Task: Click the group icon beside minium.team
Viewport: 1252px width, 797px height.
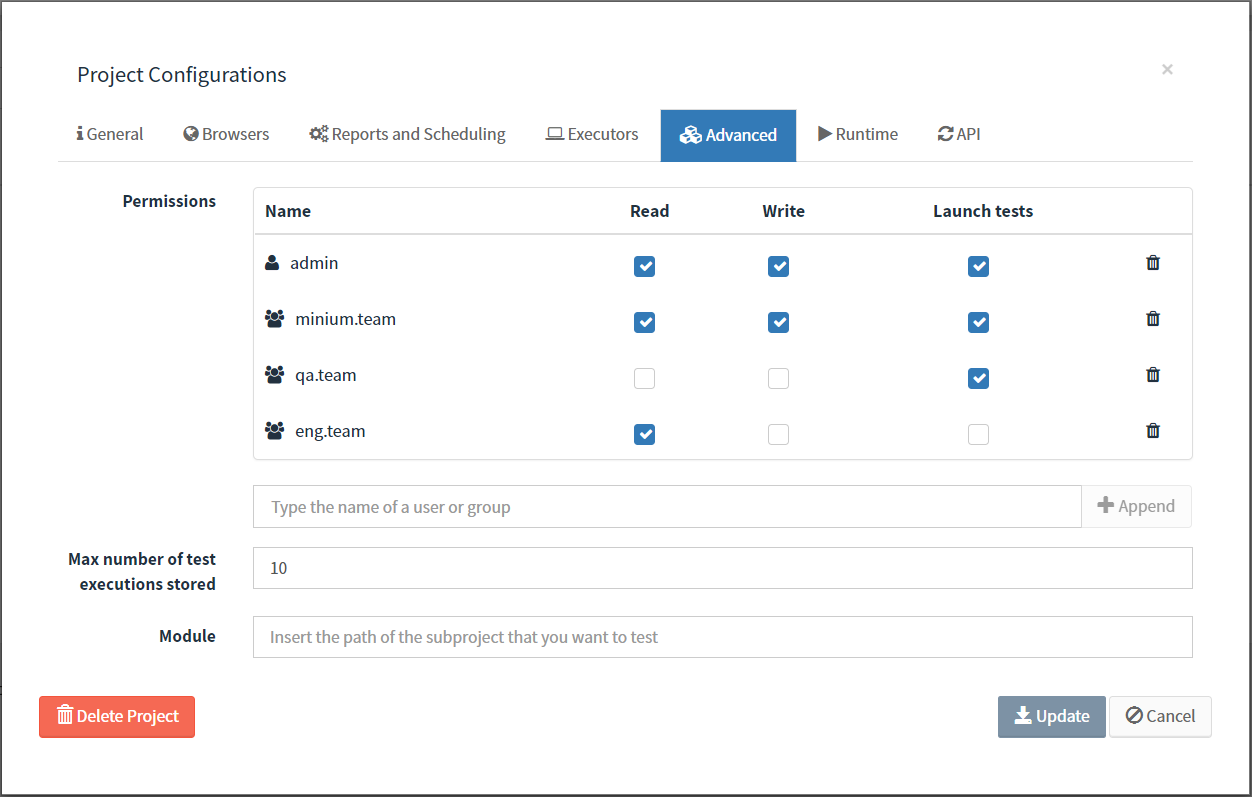Action: [275, 319]
